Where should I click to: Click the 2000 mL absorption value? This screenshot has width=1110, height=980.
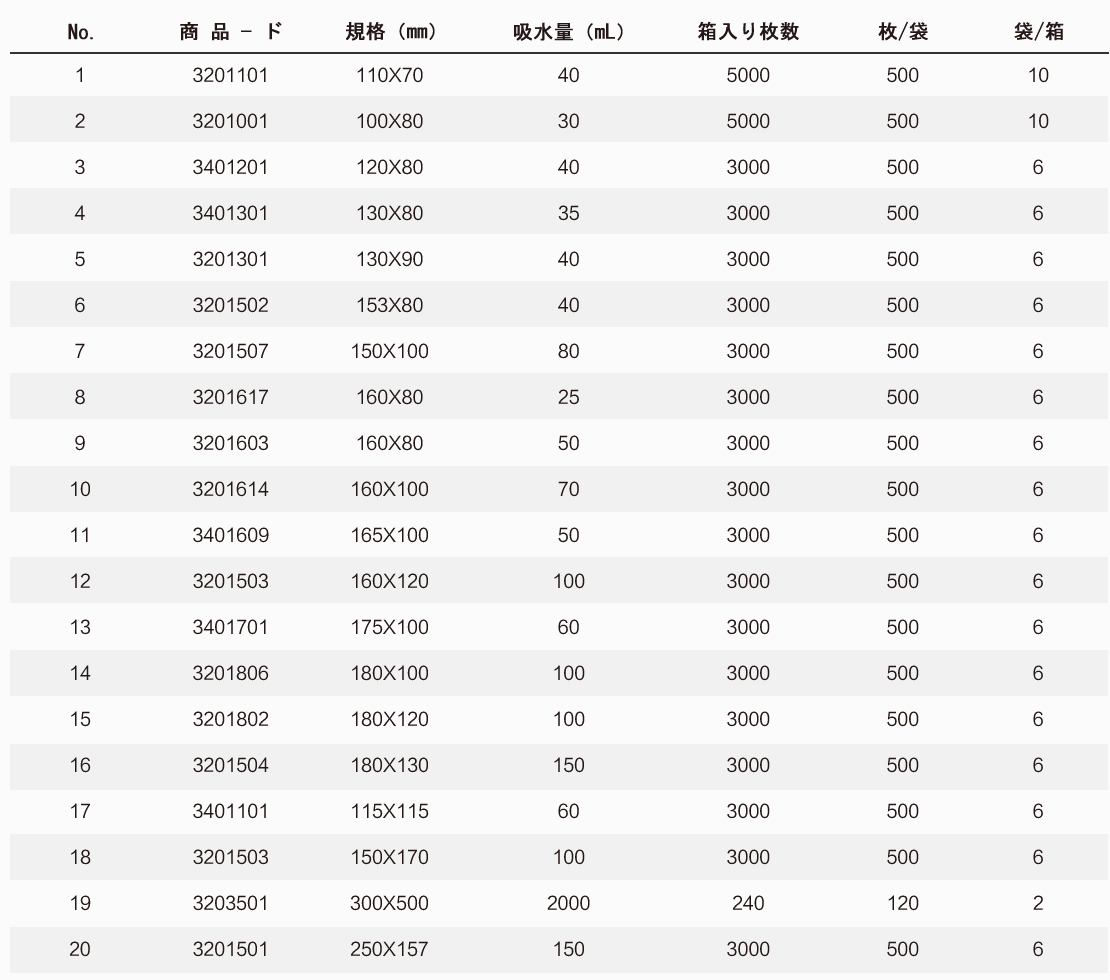(568, 903)
